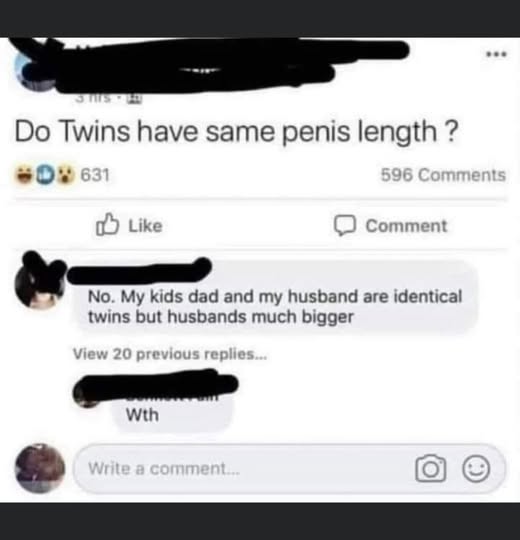This screenshot has height=540, width=520.
Task: Expand View 20 previous replies
Action: tap(170, 354)
